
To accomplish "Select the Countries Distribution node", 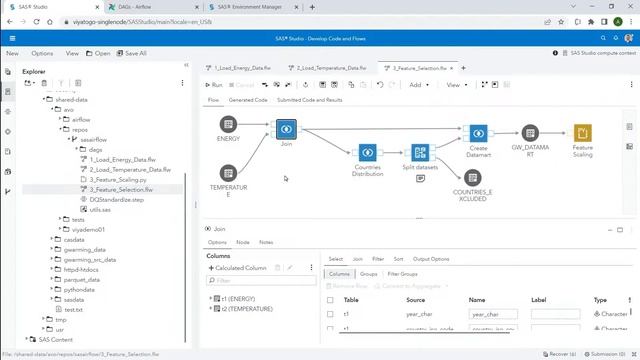I will pos(367,153).
